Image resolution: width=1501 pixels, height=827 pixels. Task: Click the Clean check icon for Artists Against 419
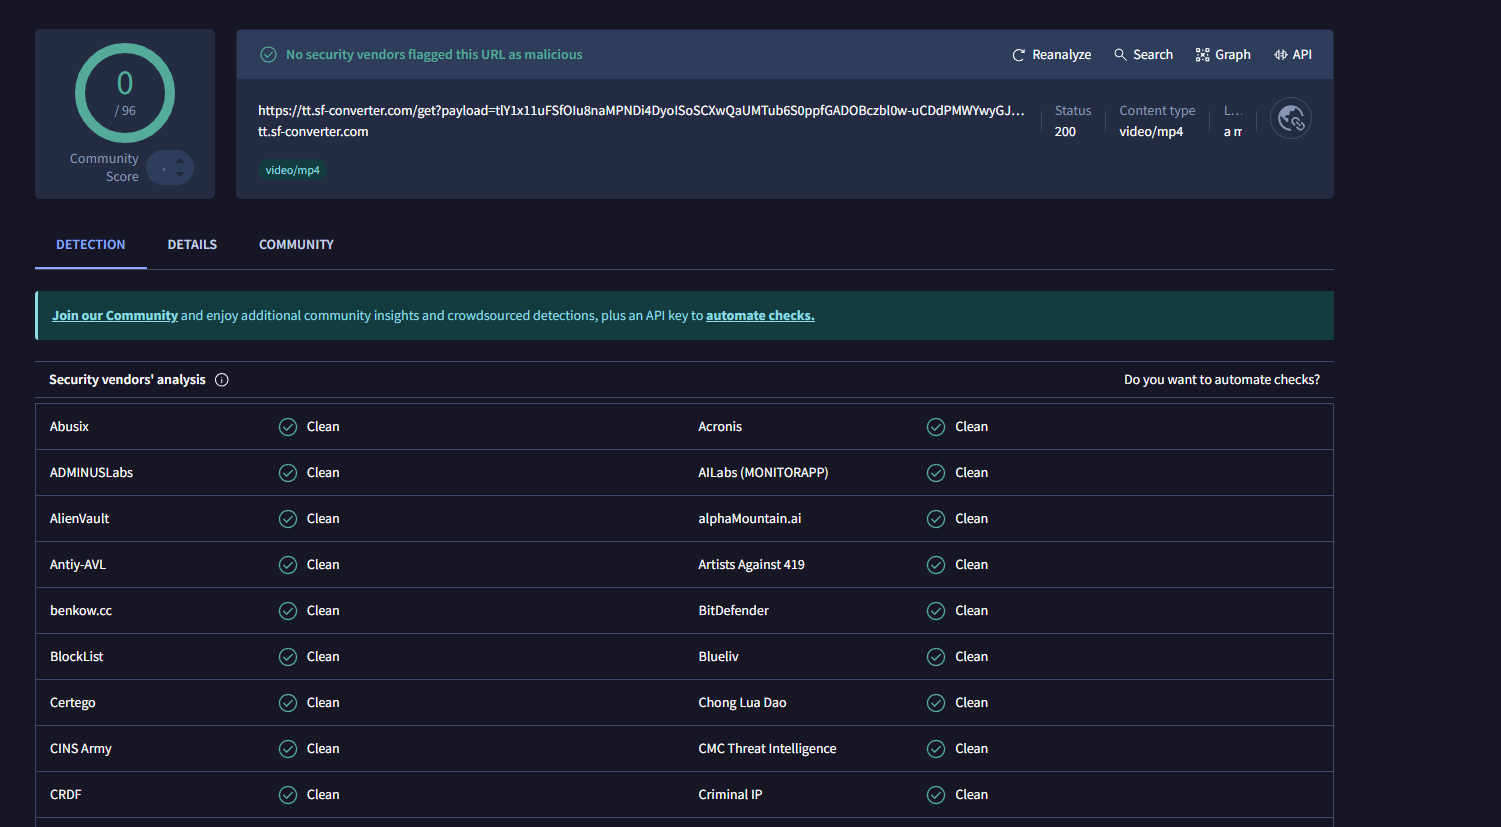(936, 565)
